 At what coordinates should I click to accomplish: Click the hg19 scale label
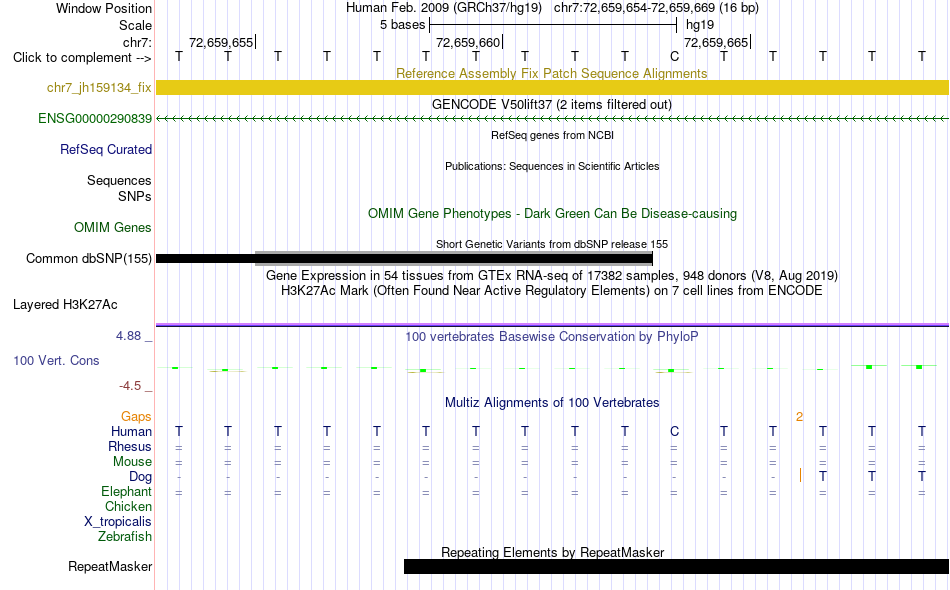[700, 25]
